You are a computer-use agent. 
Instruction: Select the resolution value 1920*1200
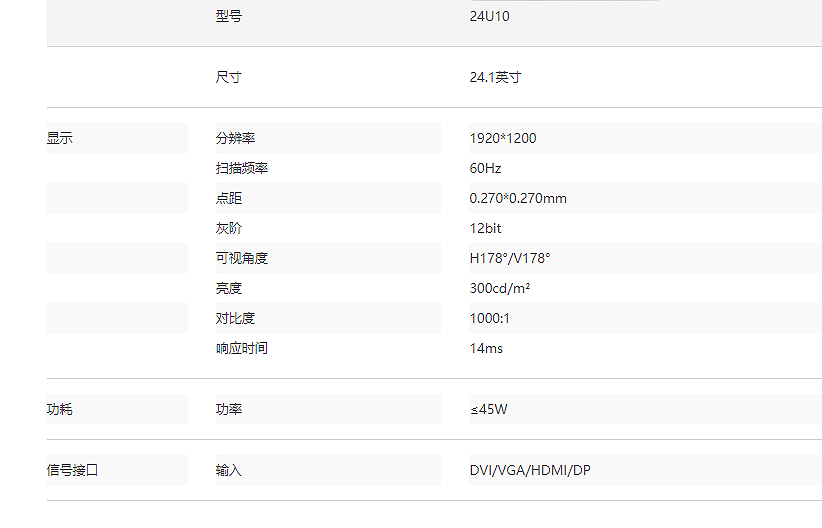tap(503, 138)
